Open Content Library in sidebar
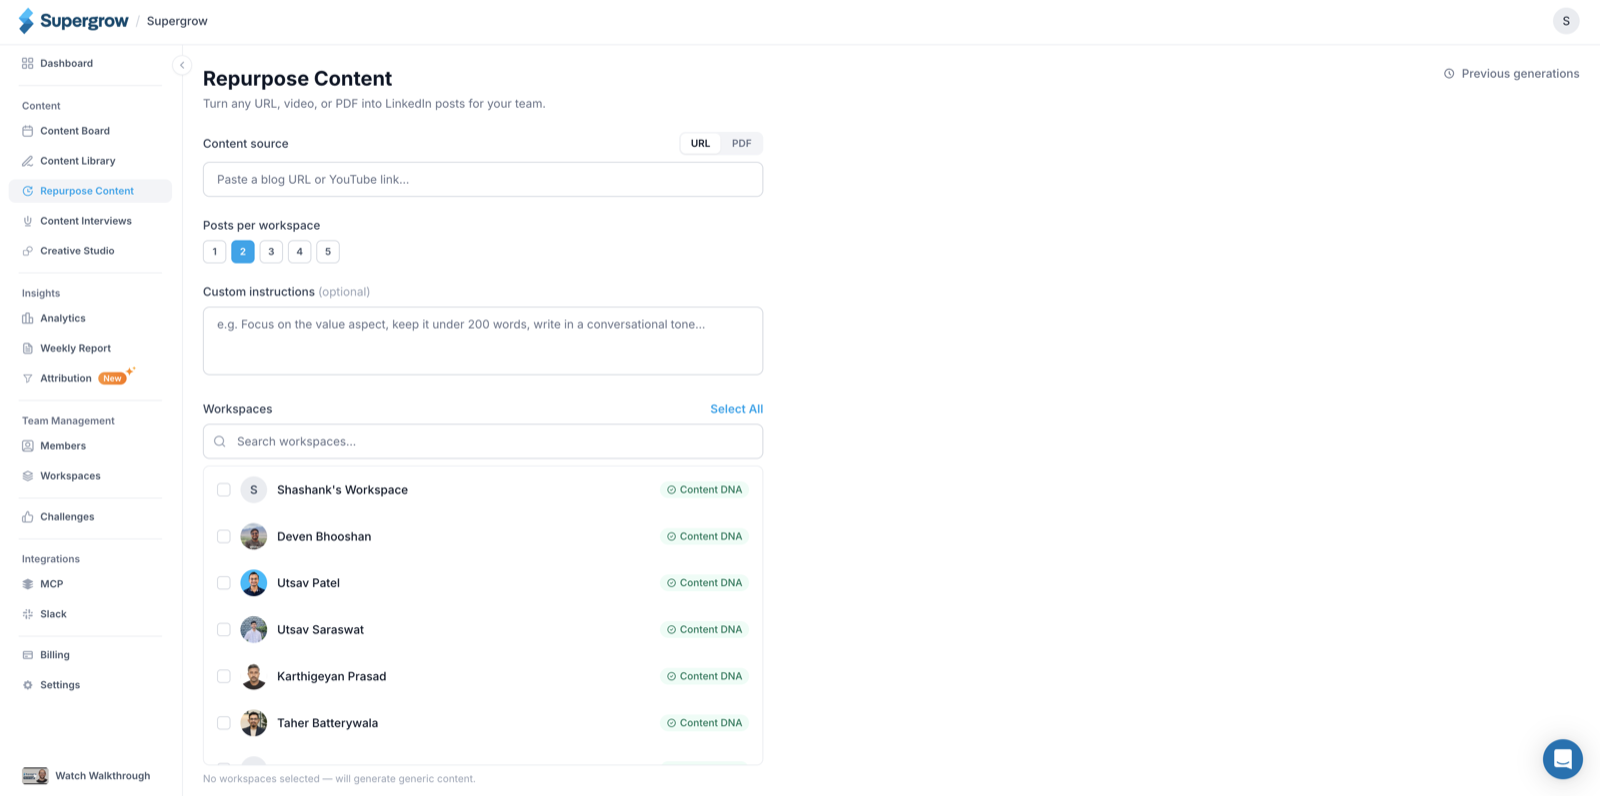This screenshot has height=796, width=1600. coord(90,161)
